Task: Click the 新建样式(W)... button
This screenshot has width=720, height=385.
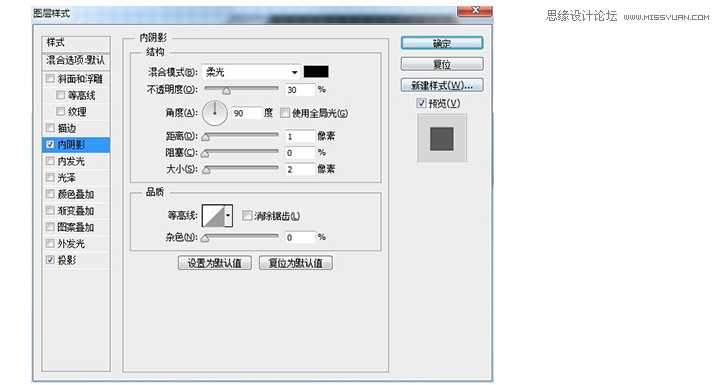Action: (x=442, y=85)
